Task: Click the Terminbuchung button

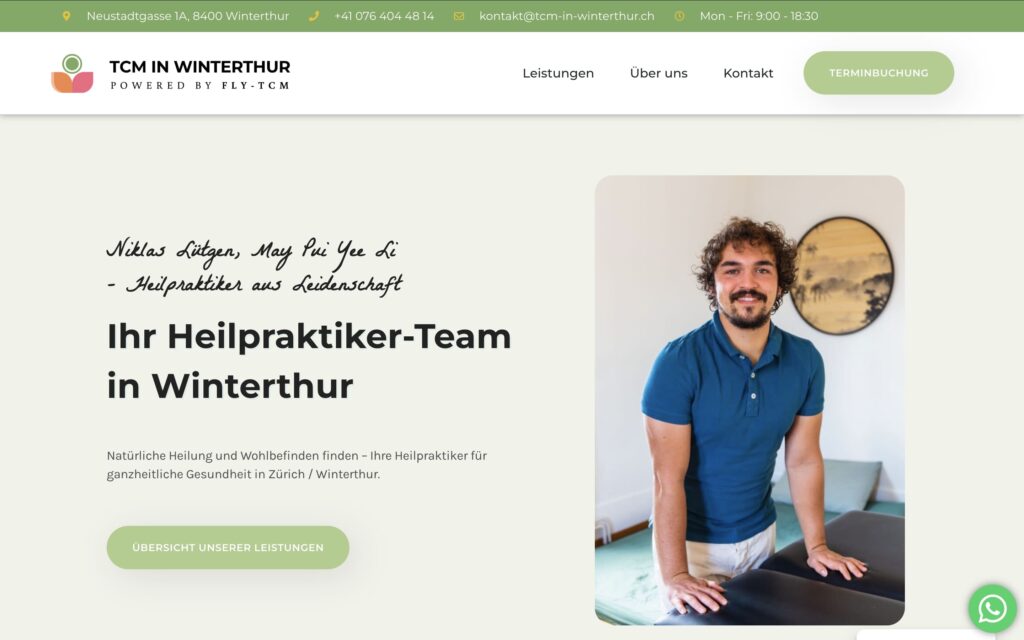Action: [878, 72]
